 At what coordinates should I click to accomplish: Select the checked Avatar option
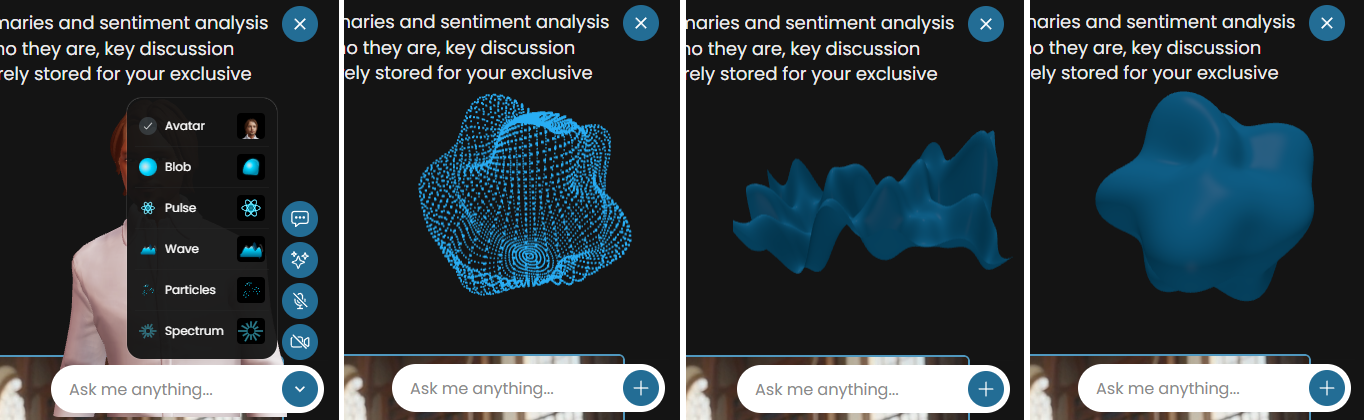[x=185, y=126]
